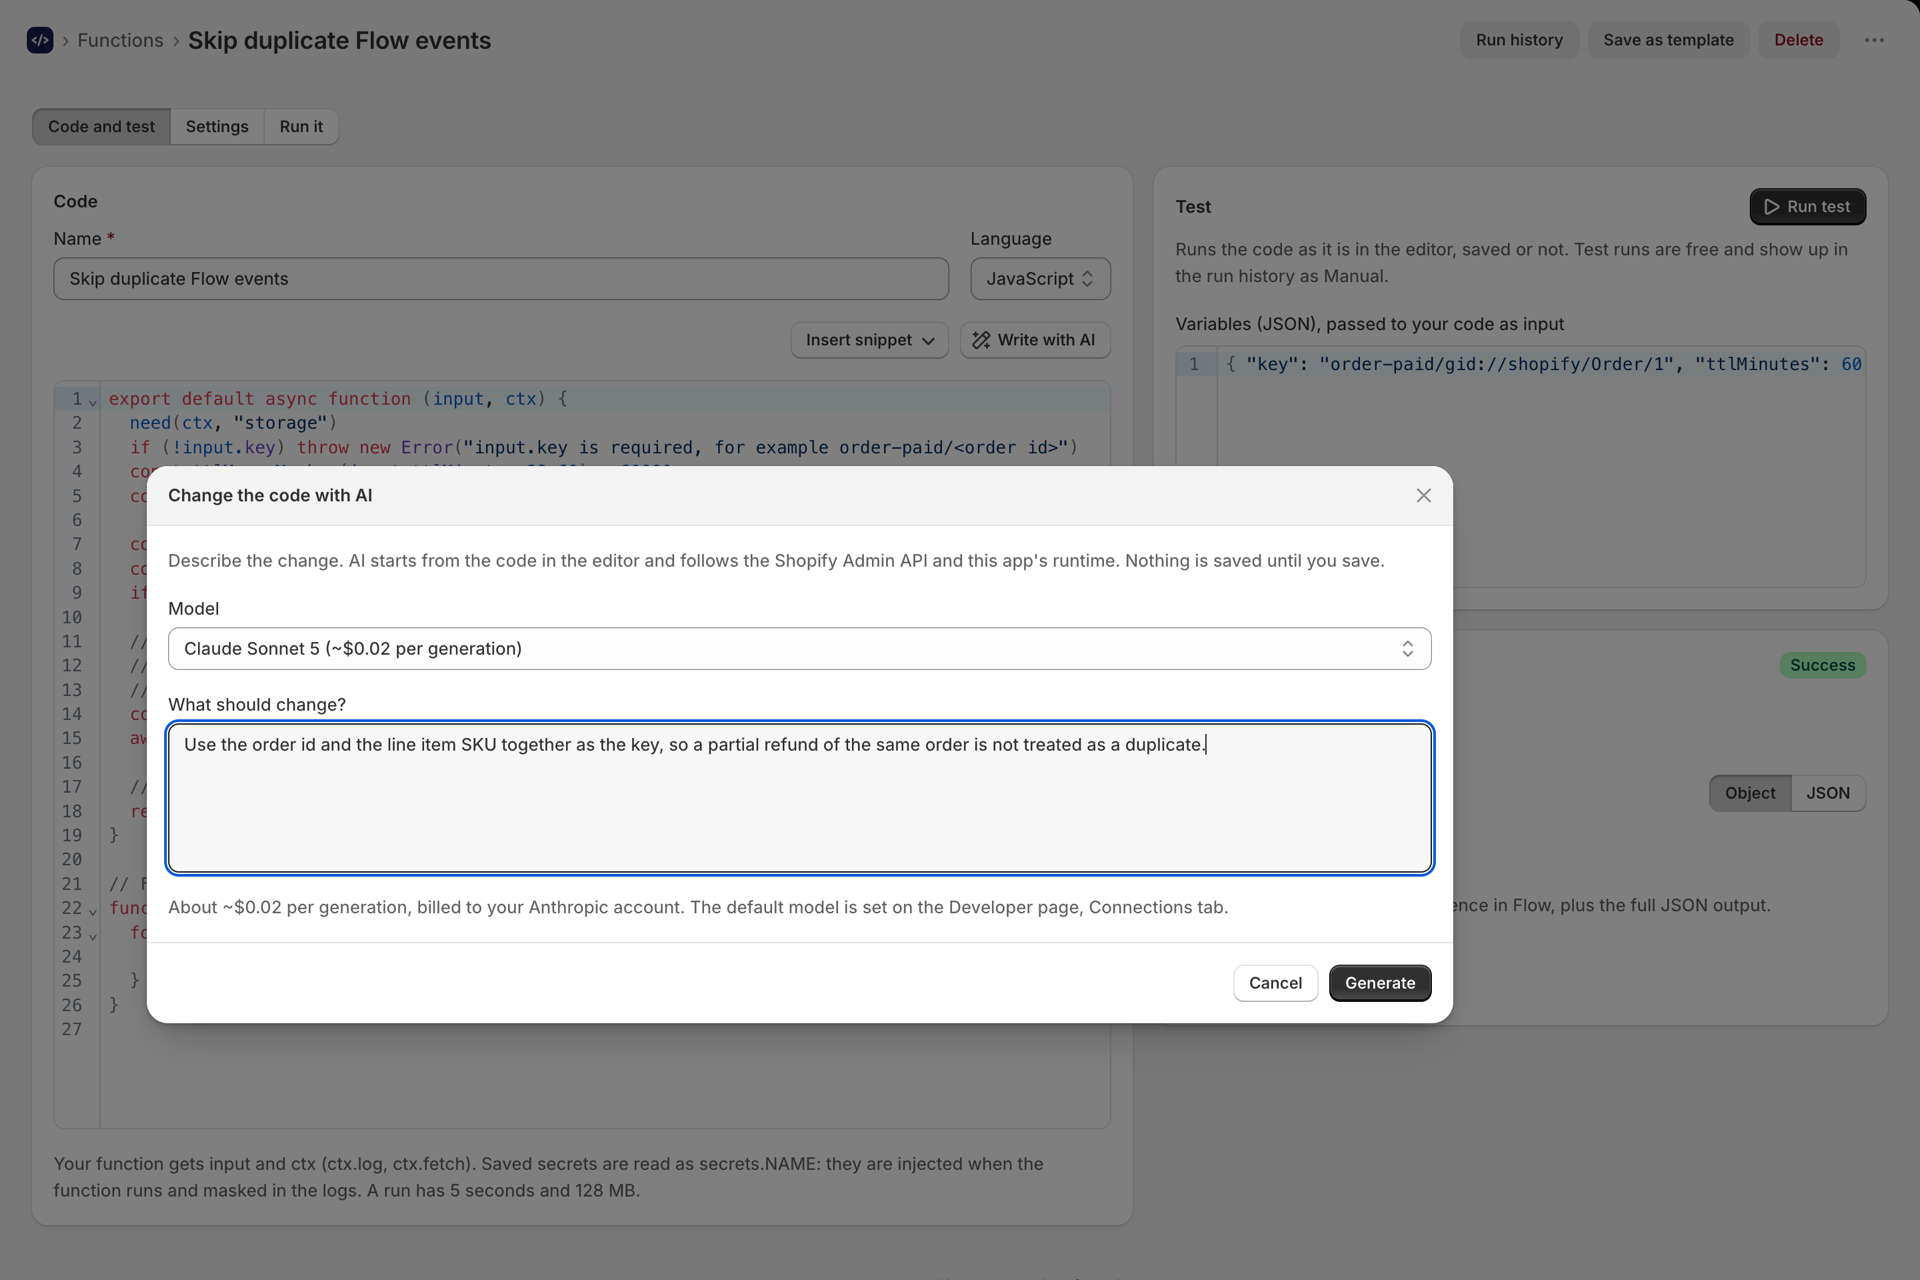Switch to the Settings tab
1920x1280 pixels.
click(x=217, y=127)
